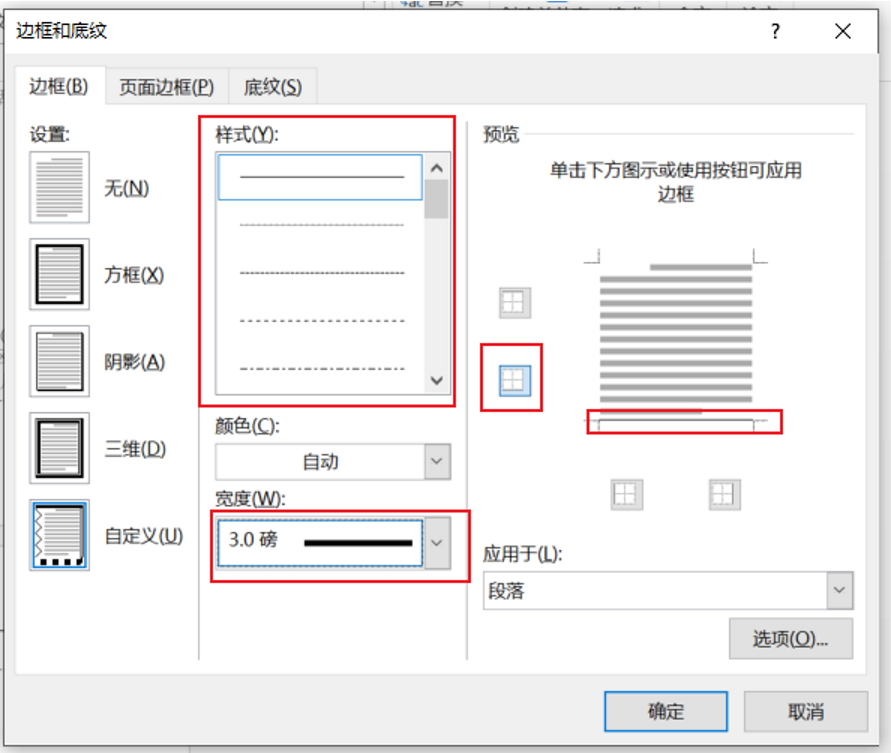This screenshot has width=891, height=753.
Task: Select the solid line style
Action: pos(320,177)
